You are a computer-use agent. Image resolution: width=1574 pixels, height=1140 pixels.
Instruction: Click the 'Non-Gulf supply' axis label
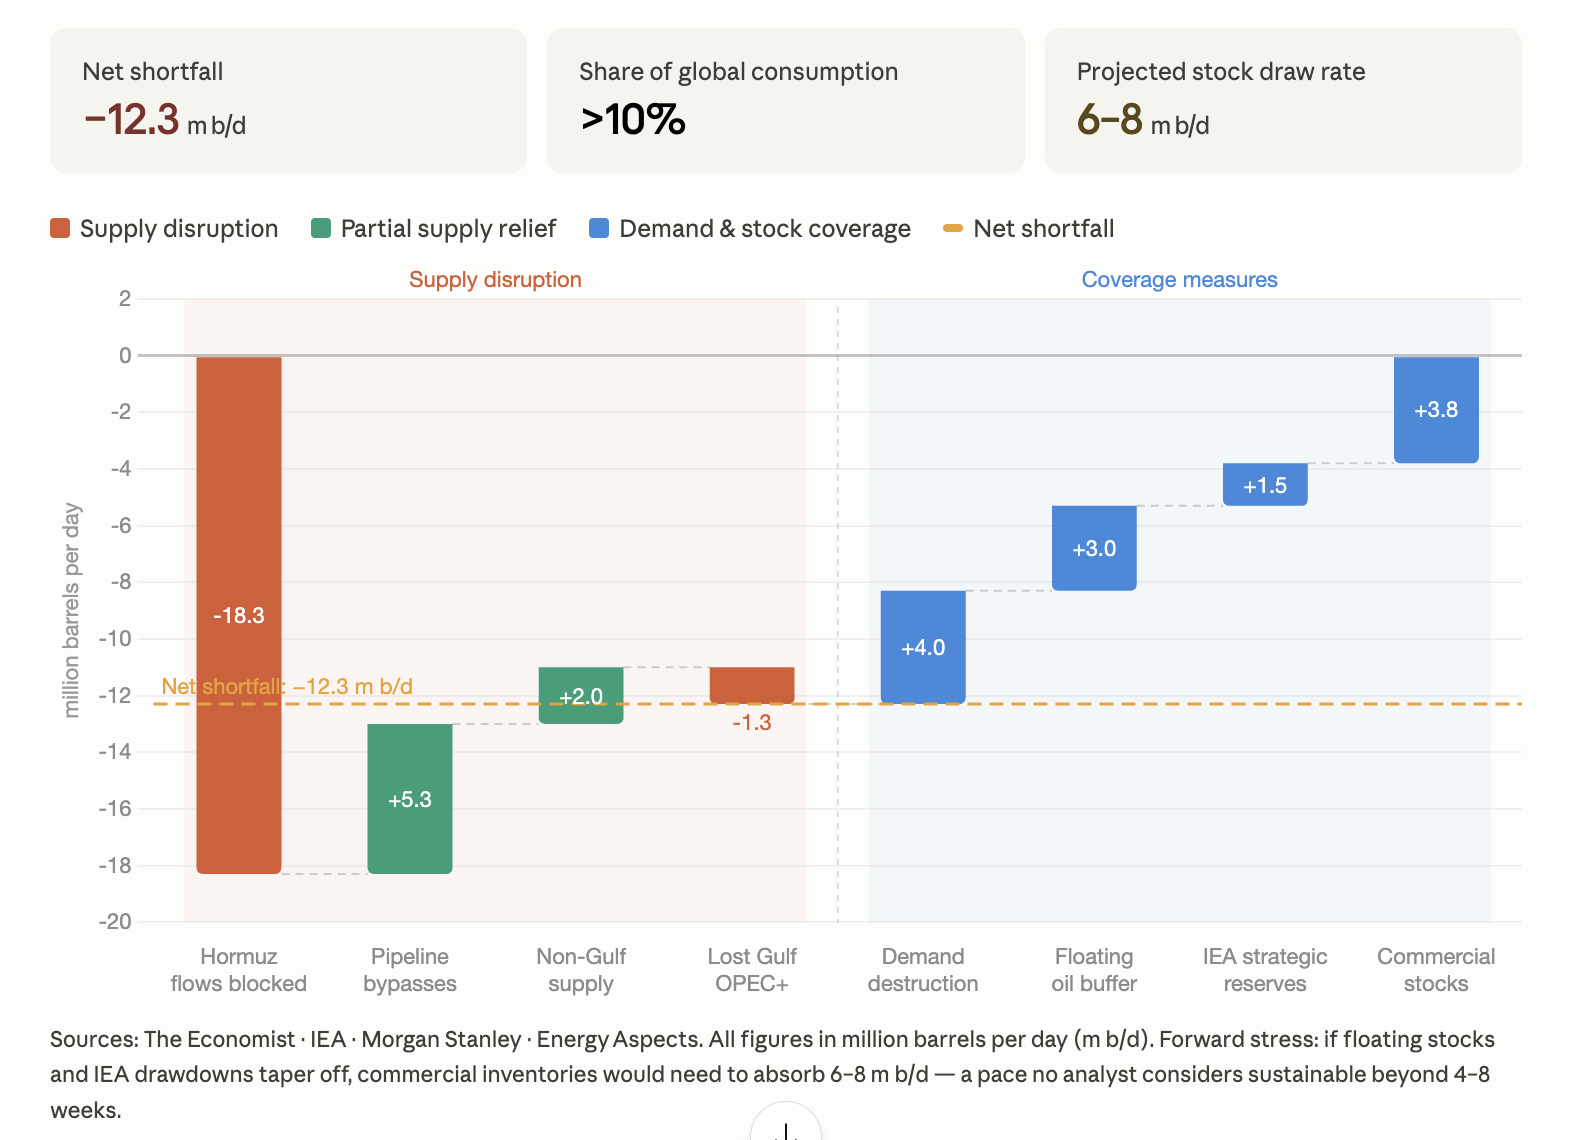(x=581, y=970)
